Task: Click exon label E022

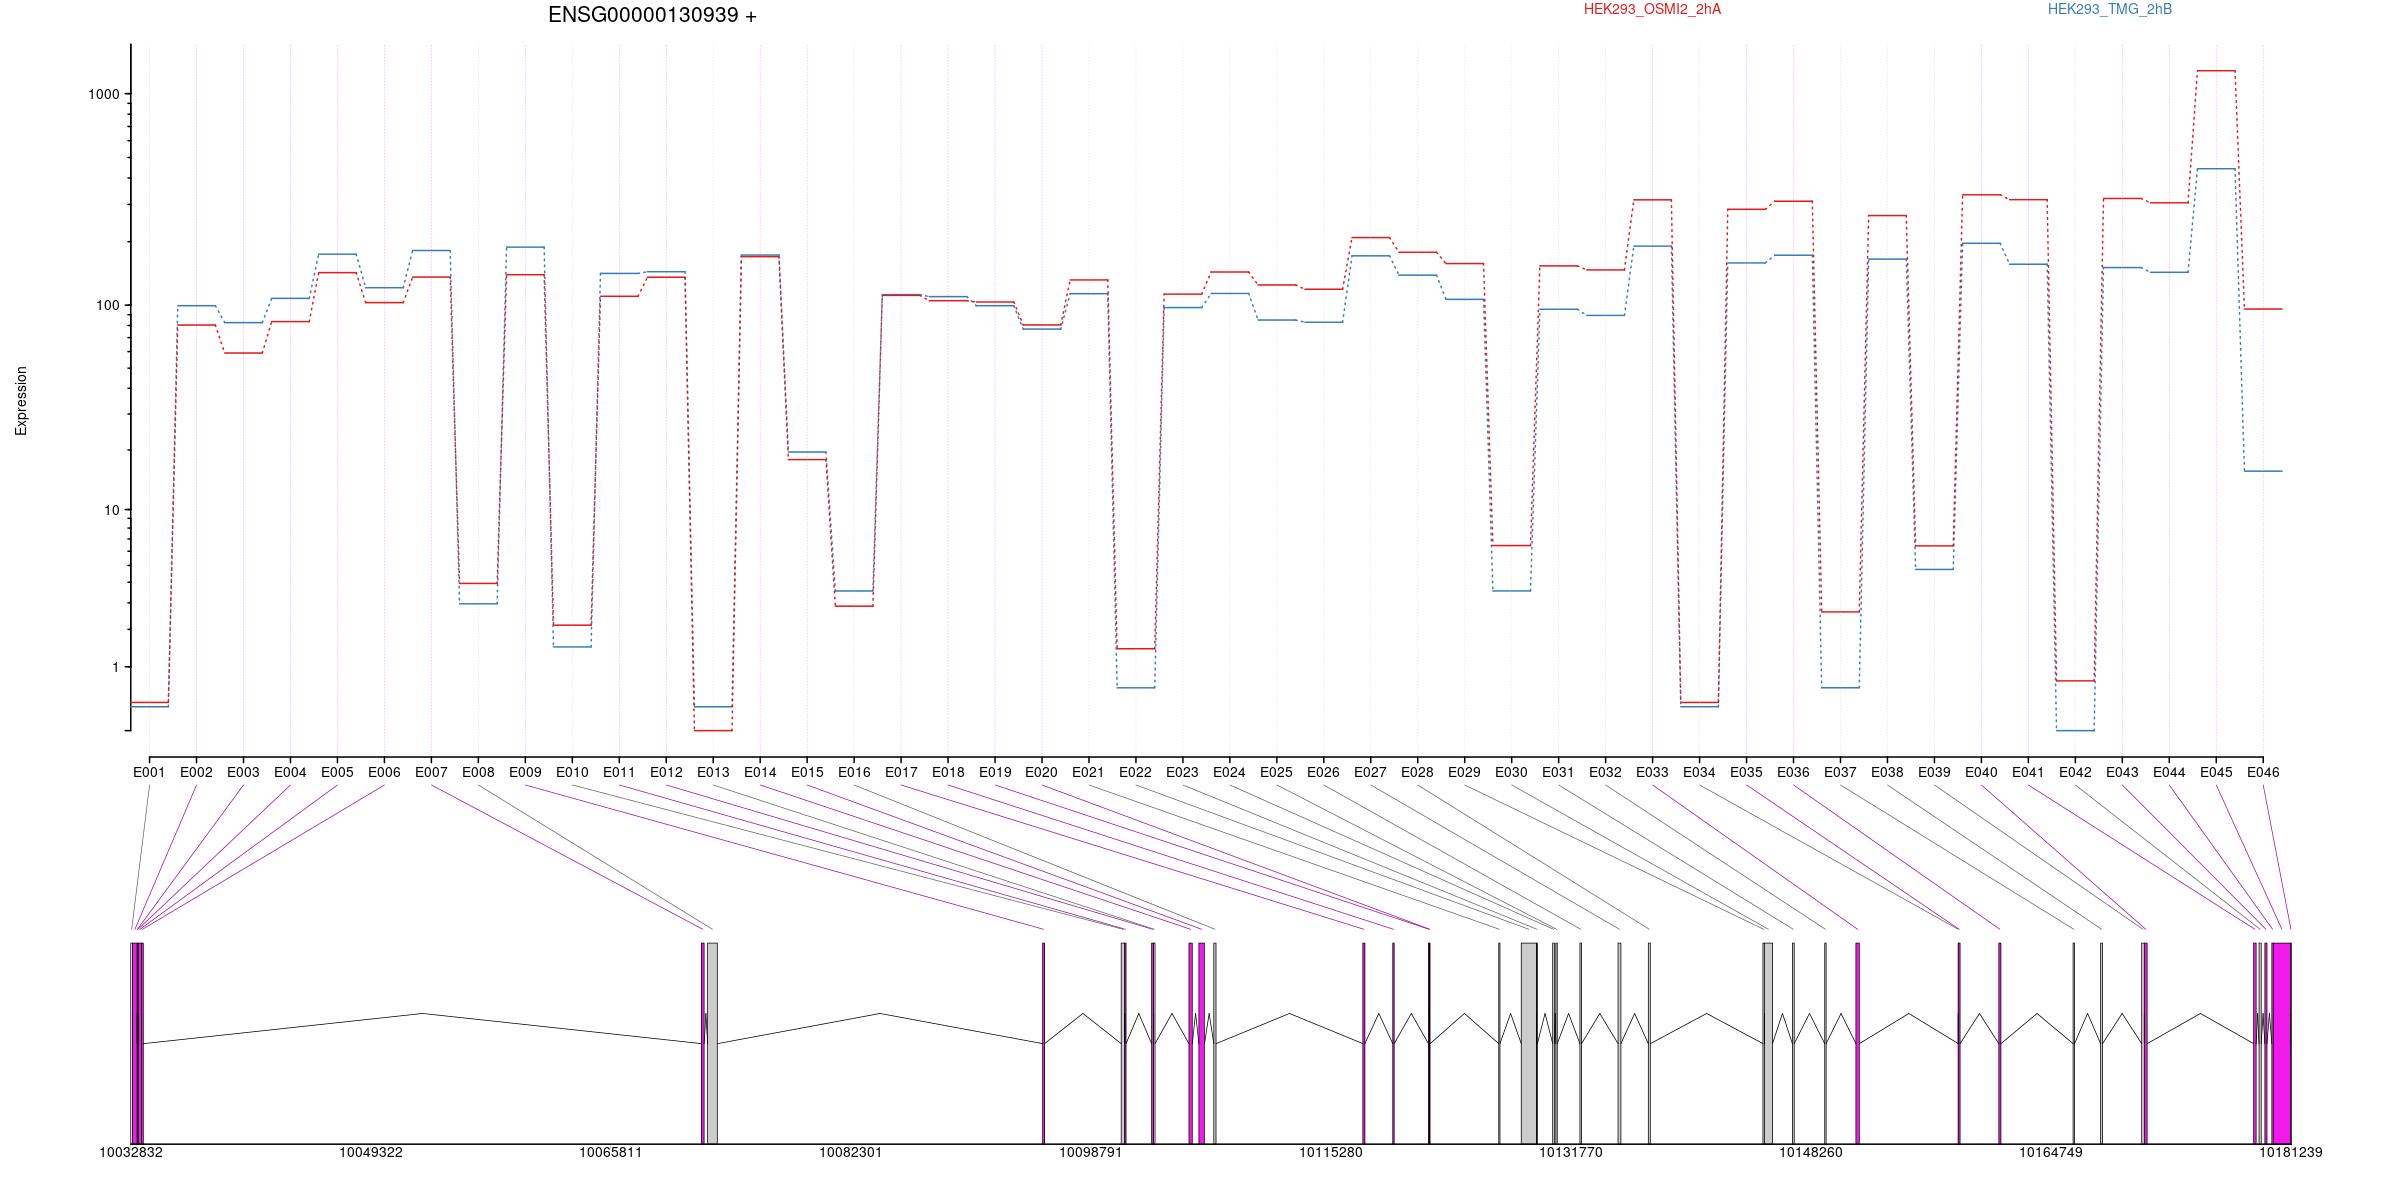Action: pyautogui.click(x=1136, y=772)
